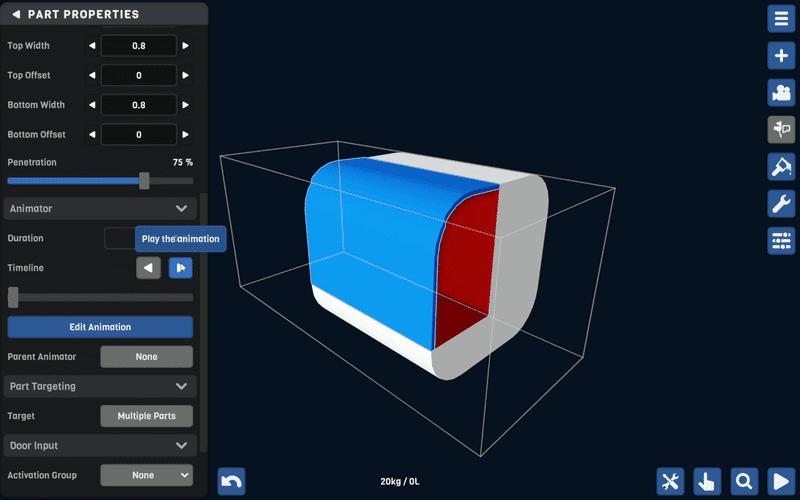
Task: Open the camera view options
Action: [781, 93]
